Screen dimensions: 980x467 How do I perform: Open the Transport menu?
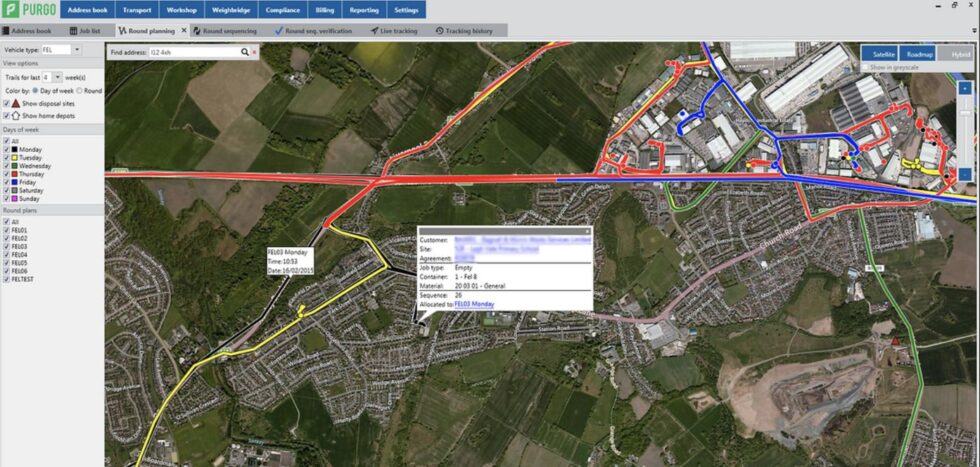point(137,10)
